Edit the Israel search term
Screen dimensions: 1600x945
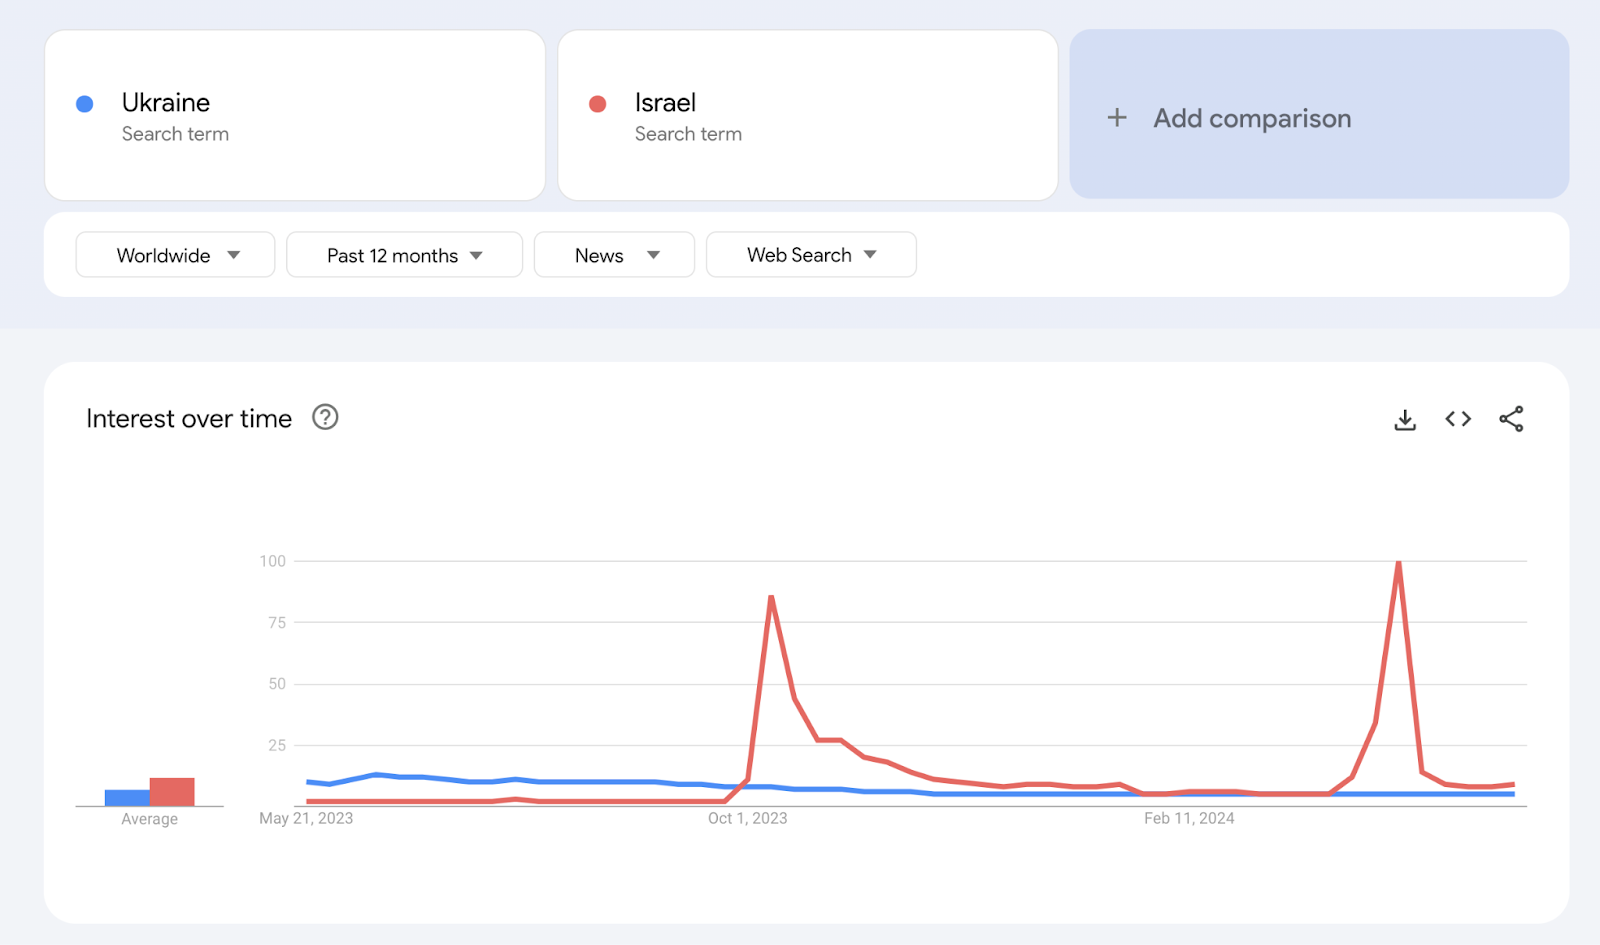[808, 115]
